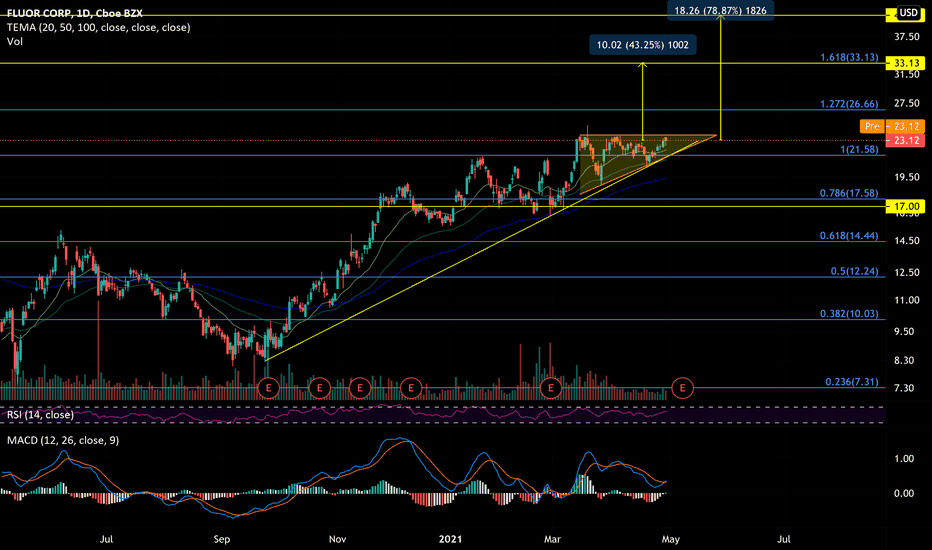Click the orange Pre 23.12 pre-market label
The image size is (932, 550).
[x=892, y=126]
